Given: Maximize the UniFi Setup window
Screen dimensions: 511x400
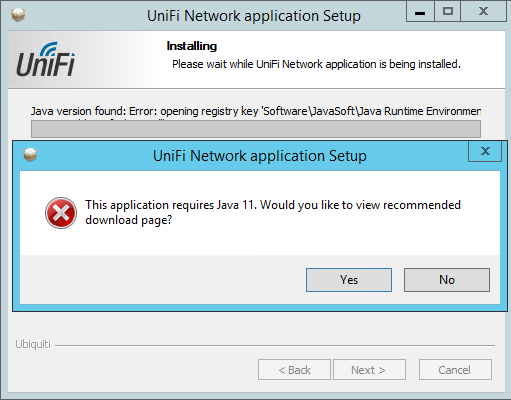Looking at the screenshot, I should click(x=447, y=11).
